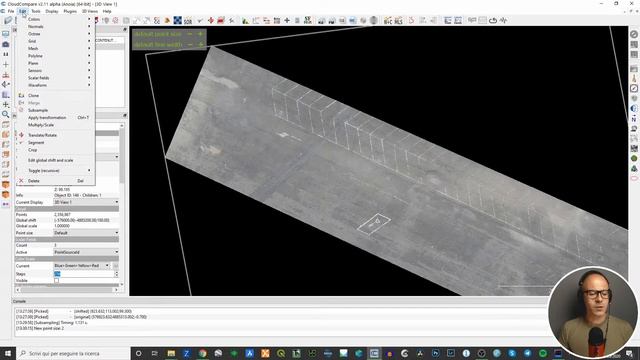Open the Current Display dropdown
The width and height of the screenshot is (640, 360).
click(86, 202)
